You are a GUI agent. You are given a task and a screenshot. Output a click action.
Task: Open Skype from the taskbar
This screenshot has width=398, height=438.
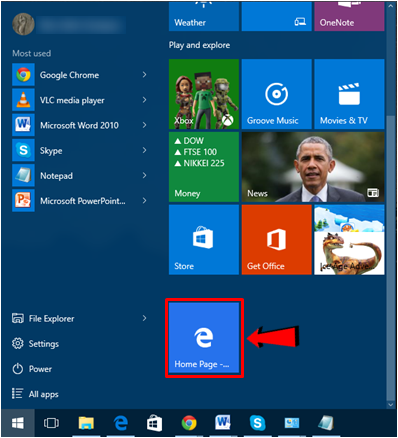click(x=258, y=423)
